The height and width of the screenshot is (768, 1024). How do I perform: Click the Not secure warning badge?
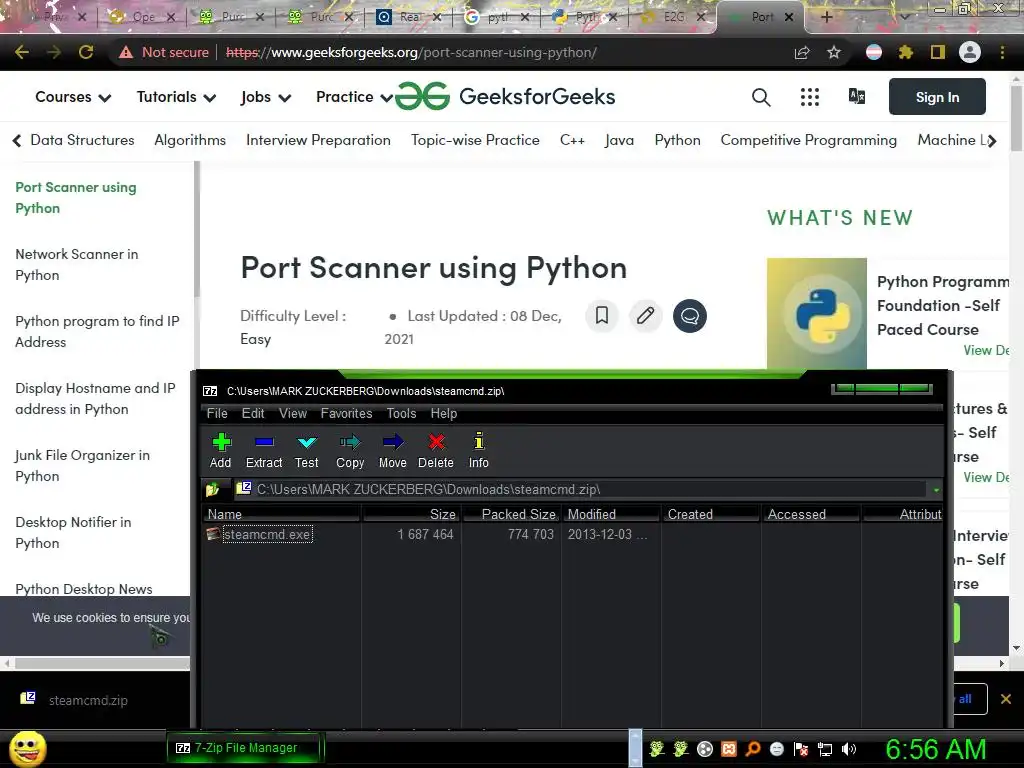164,52
